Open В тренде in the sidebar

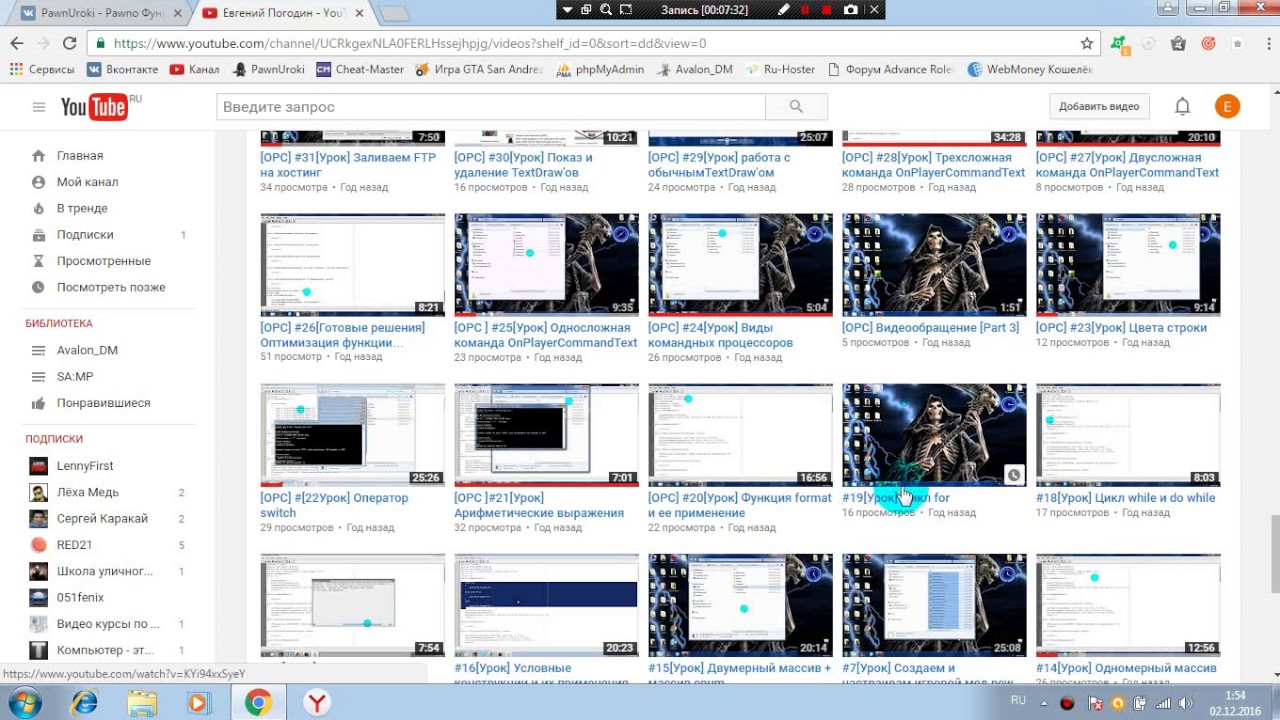(x=82, y=208)
